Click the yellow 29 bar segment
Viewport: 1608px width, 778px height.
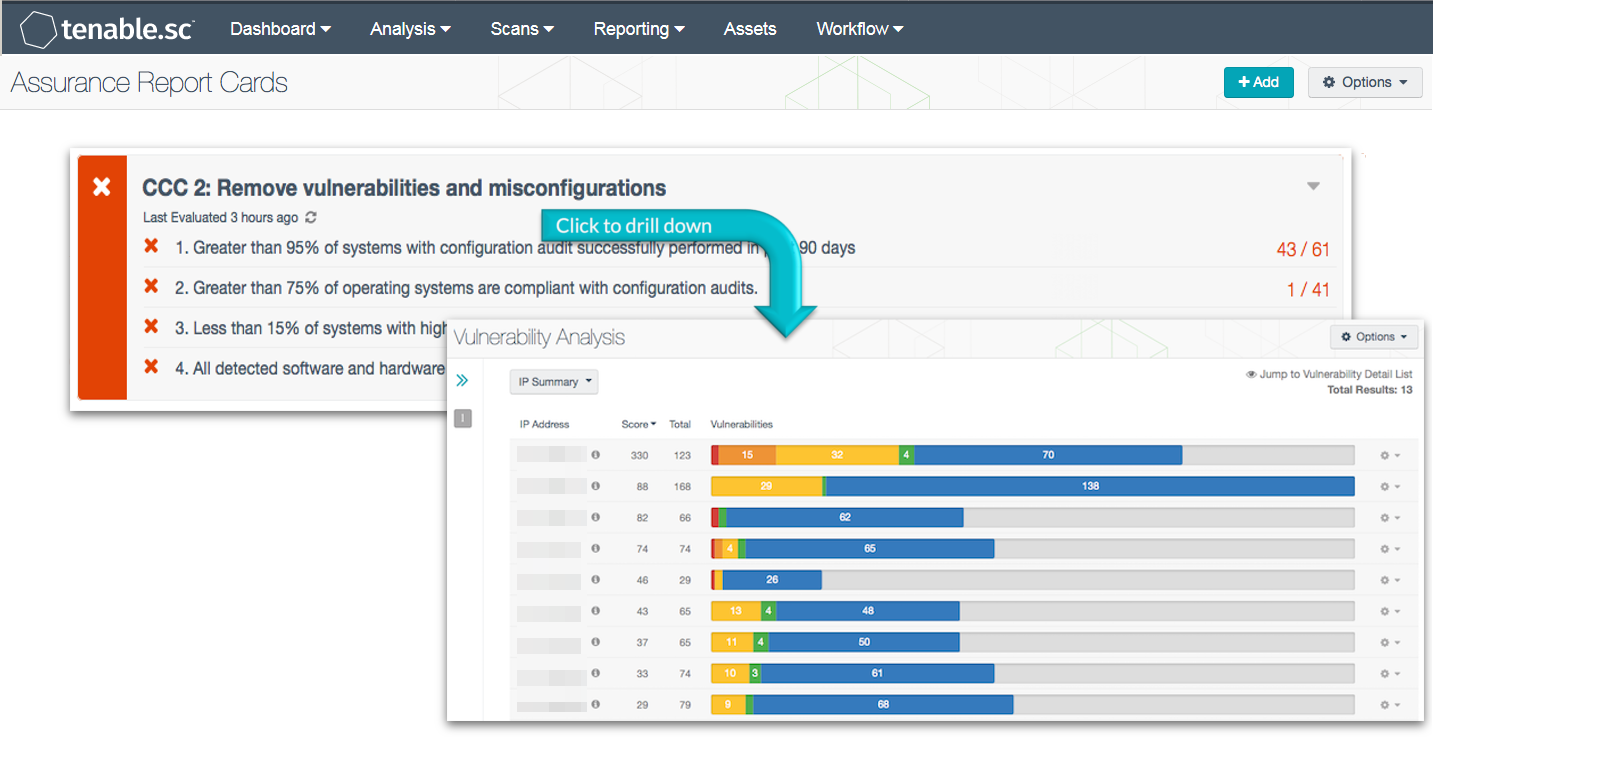pos(766,486)
